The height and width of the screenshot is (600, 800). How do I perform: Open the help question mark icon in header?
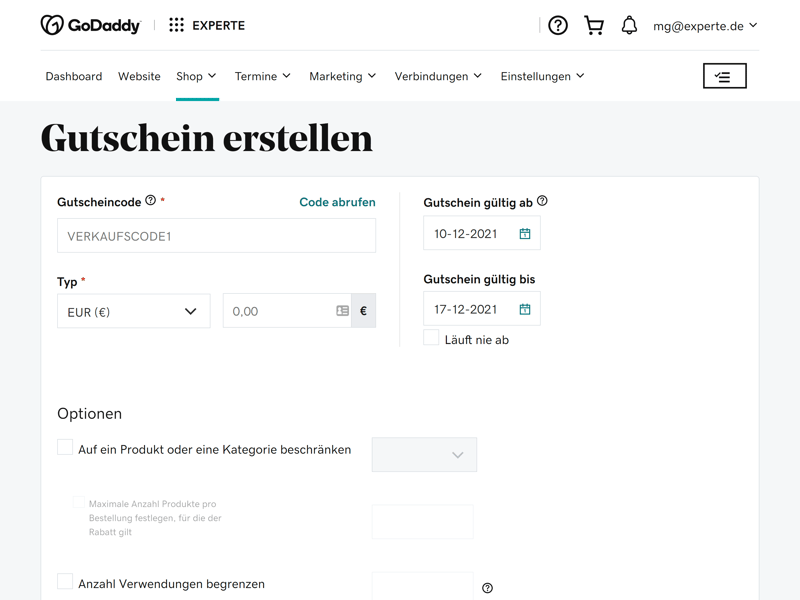(558, 26)
